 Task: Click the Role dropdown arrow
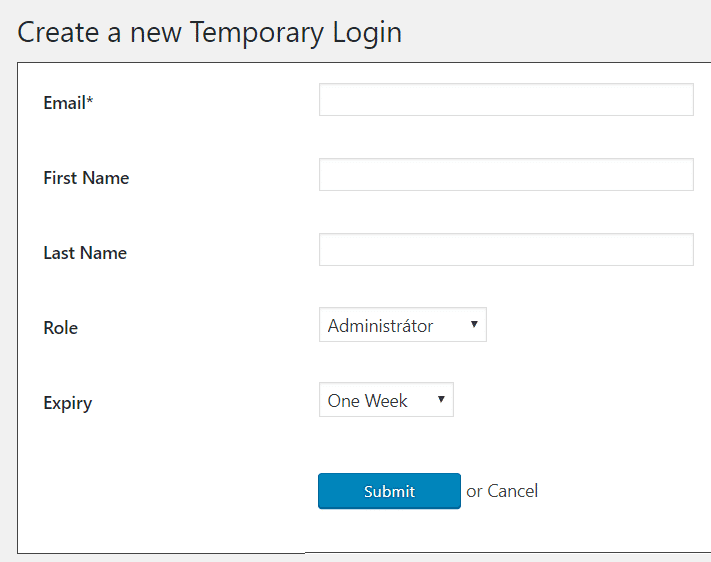[473, 325]
